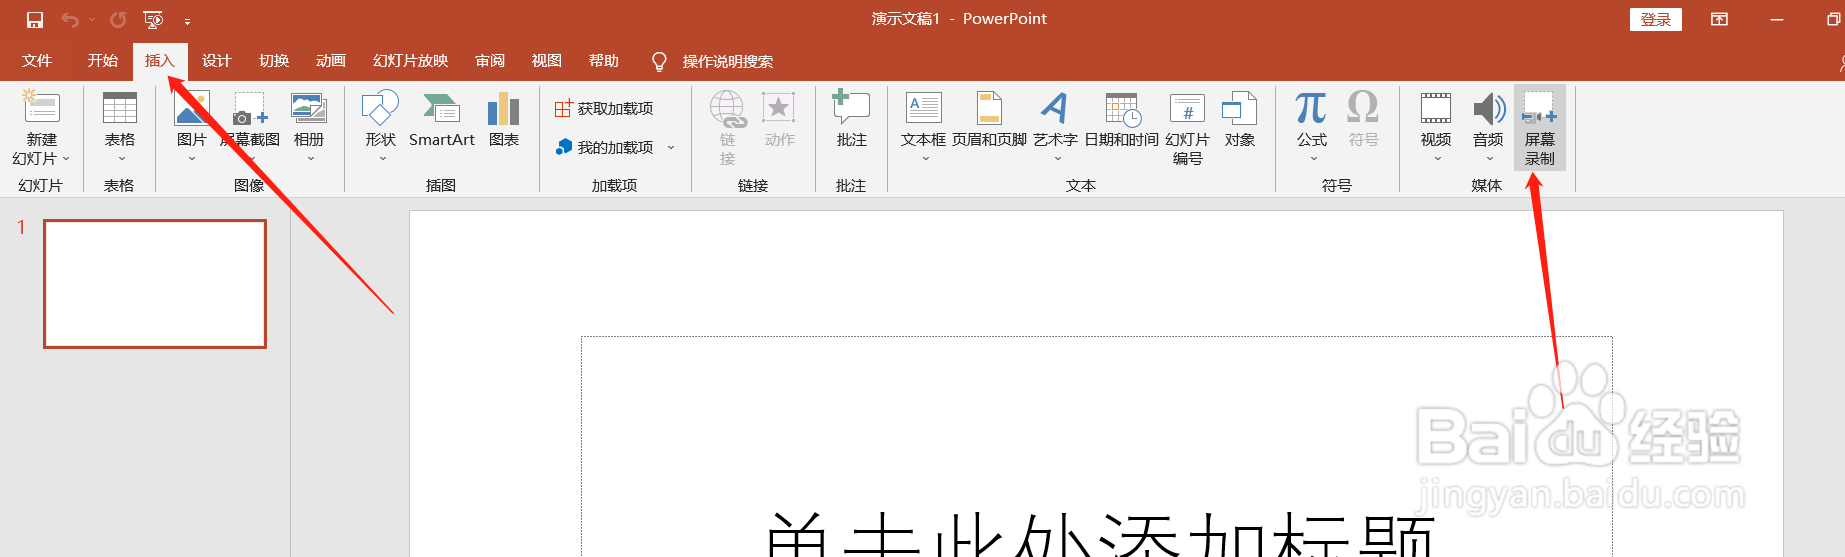This screenshot has height=557, width=1845.
Task: Open the 幻灯片放映 tab
Action: [411, 61]
